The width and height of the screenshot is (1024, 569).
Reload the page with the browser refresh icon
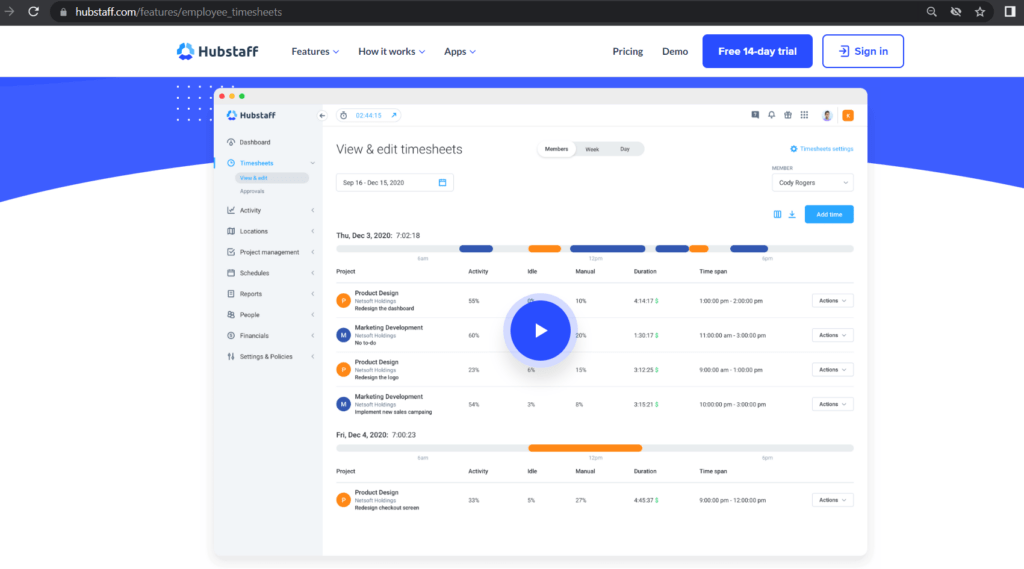click(x=33, y=12)
